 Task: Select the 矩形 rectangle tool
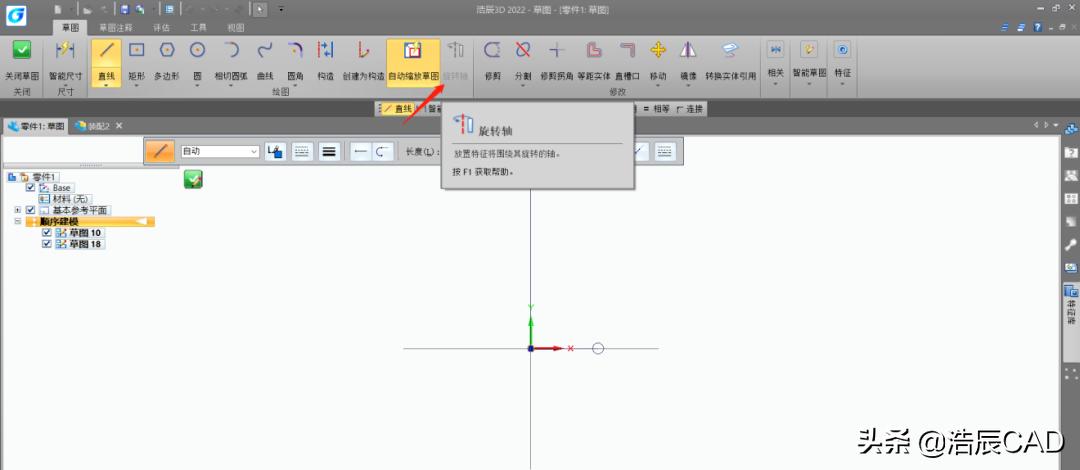(x=136, y=61)
